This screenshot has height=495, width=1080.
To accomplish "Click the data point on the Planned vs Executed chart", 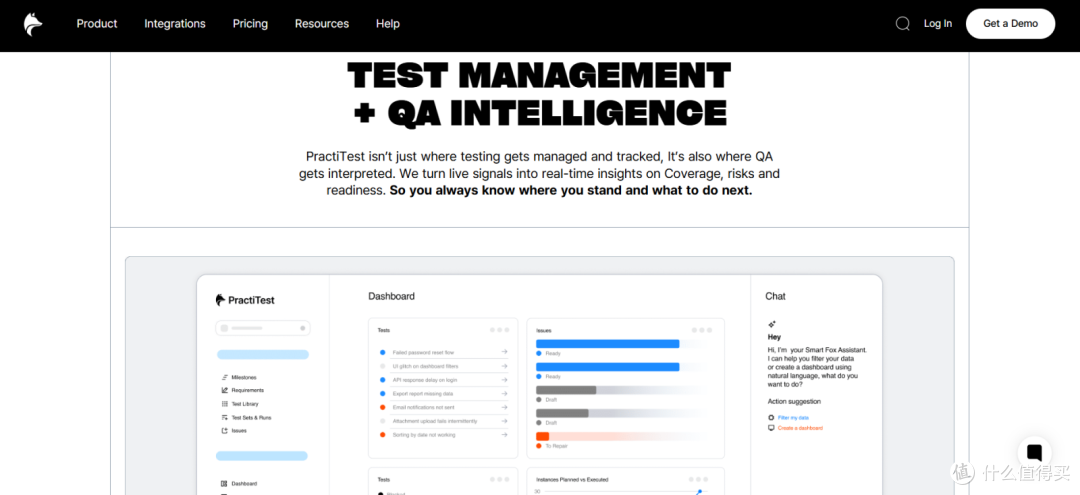I will (x=699, y=492).
